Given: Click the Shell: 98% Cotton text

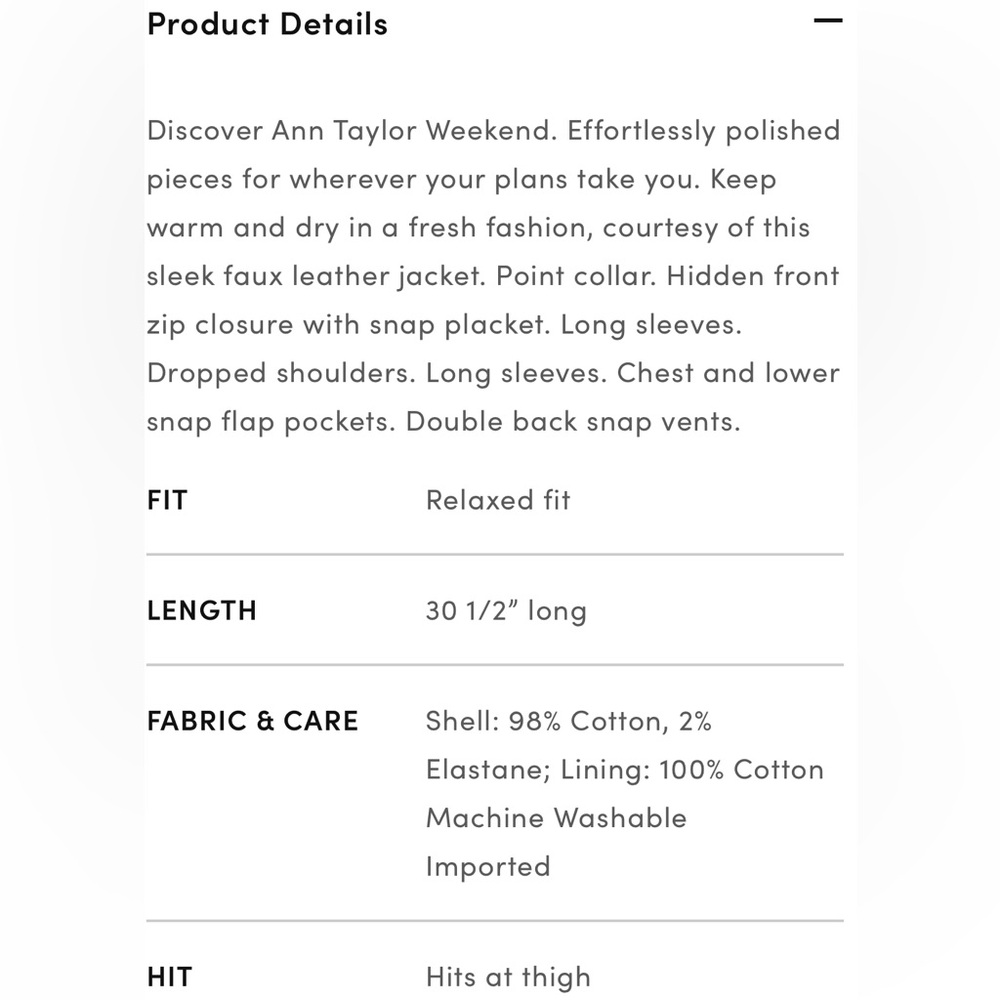Looking at the screenshot, I should click(x=547, y=721).
